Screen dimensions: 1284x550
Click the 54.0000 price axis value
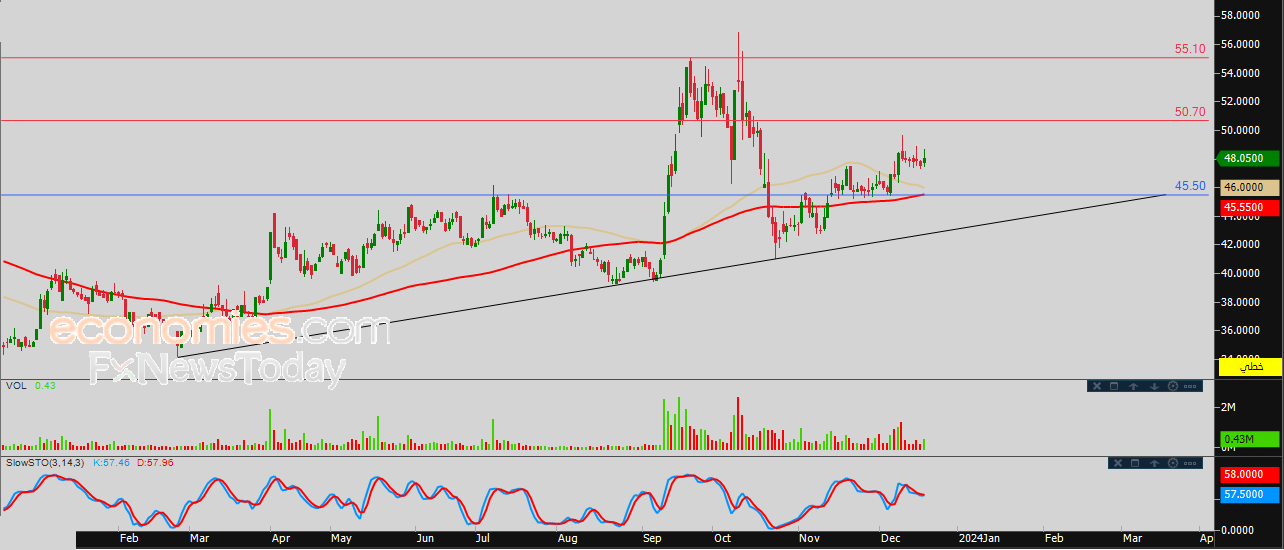(1240, 73)
